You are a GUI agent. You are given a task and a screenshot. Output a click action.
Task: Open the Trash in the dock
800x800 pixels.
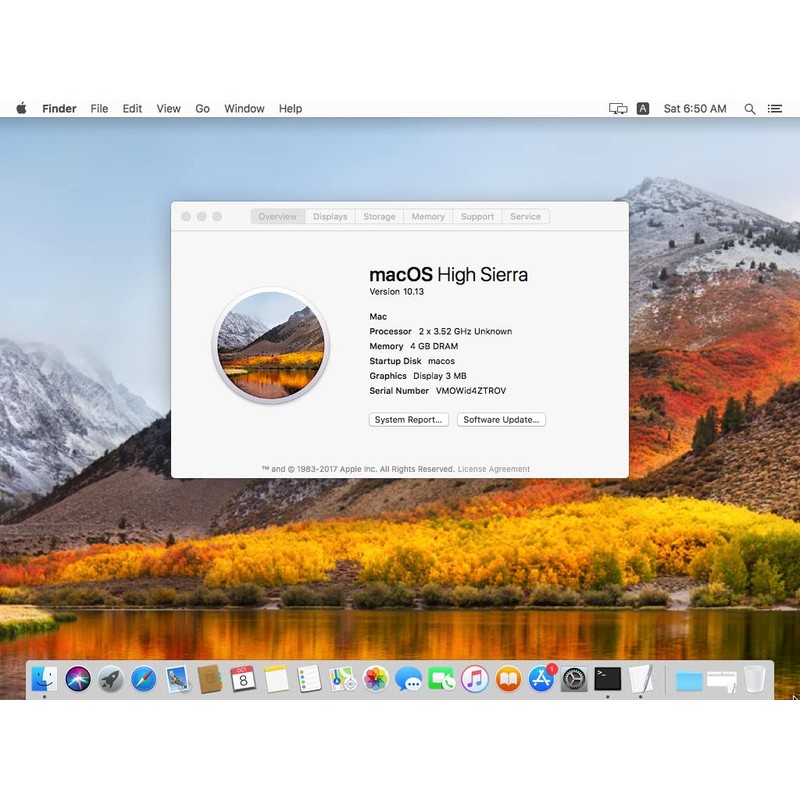(754, 679)
